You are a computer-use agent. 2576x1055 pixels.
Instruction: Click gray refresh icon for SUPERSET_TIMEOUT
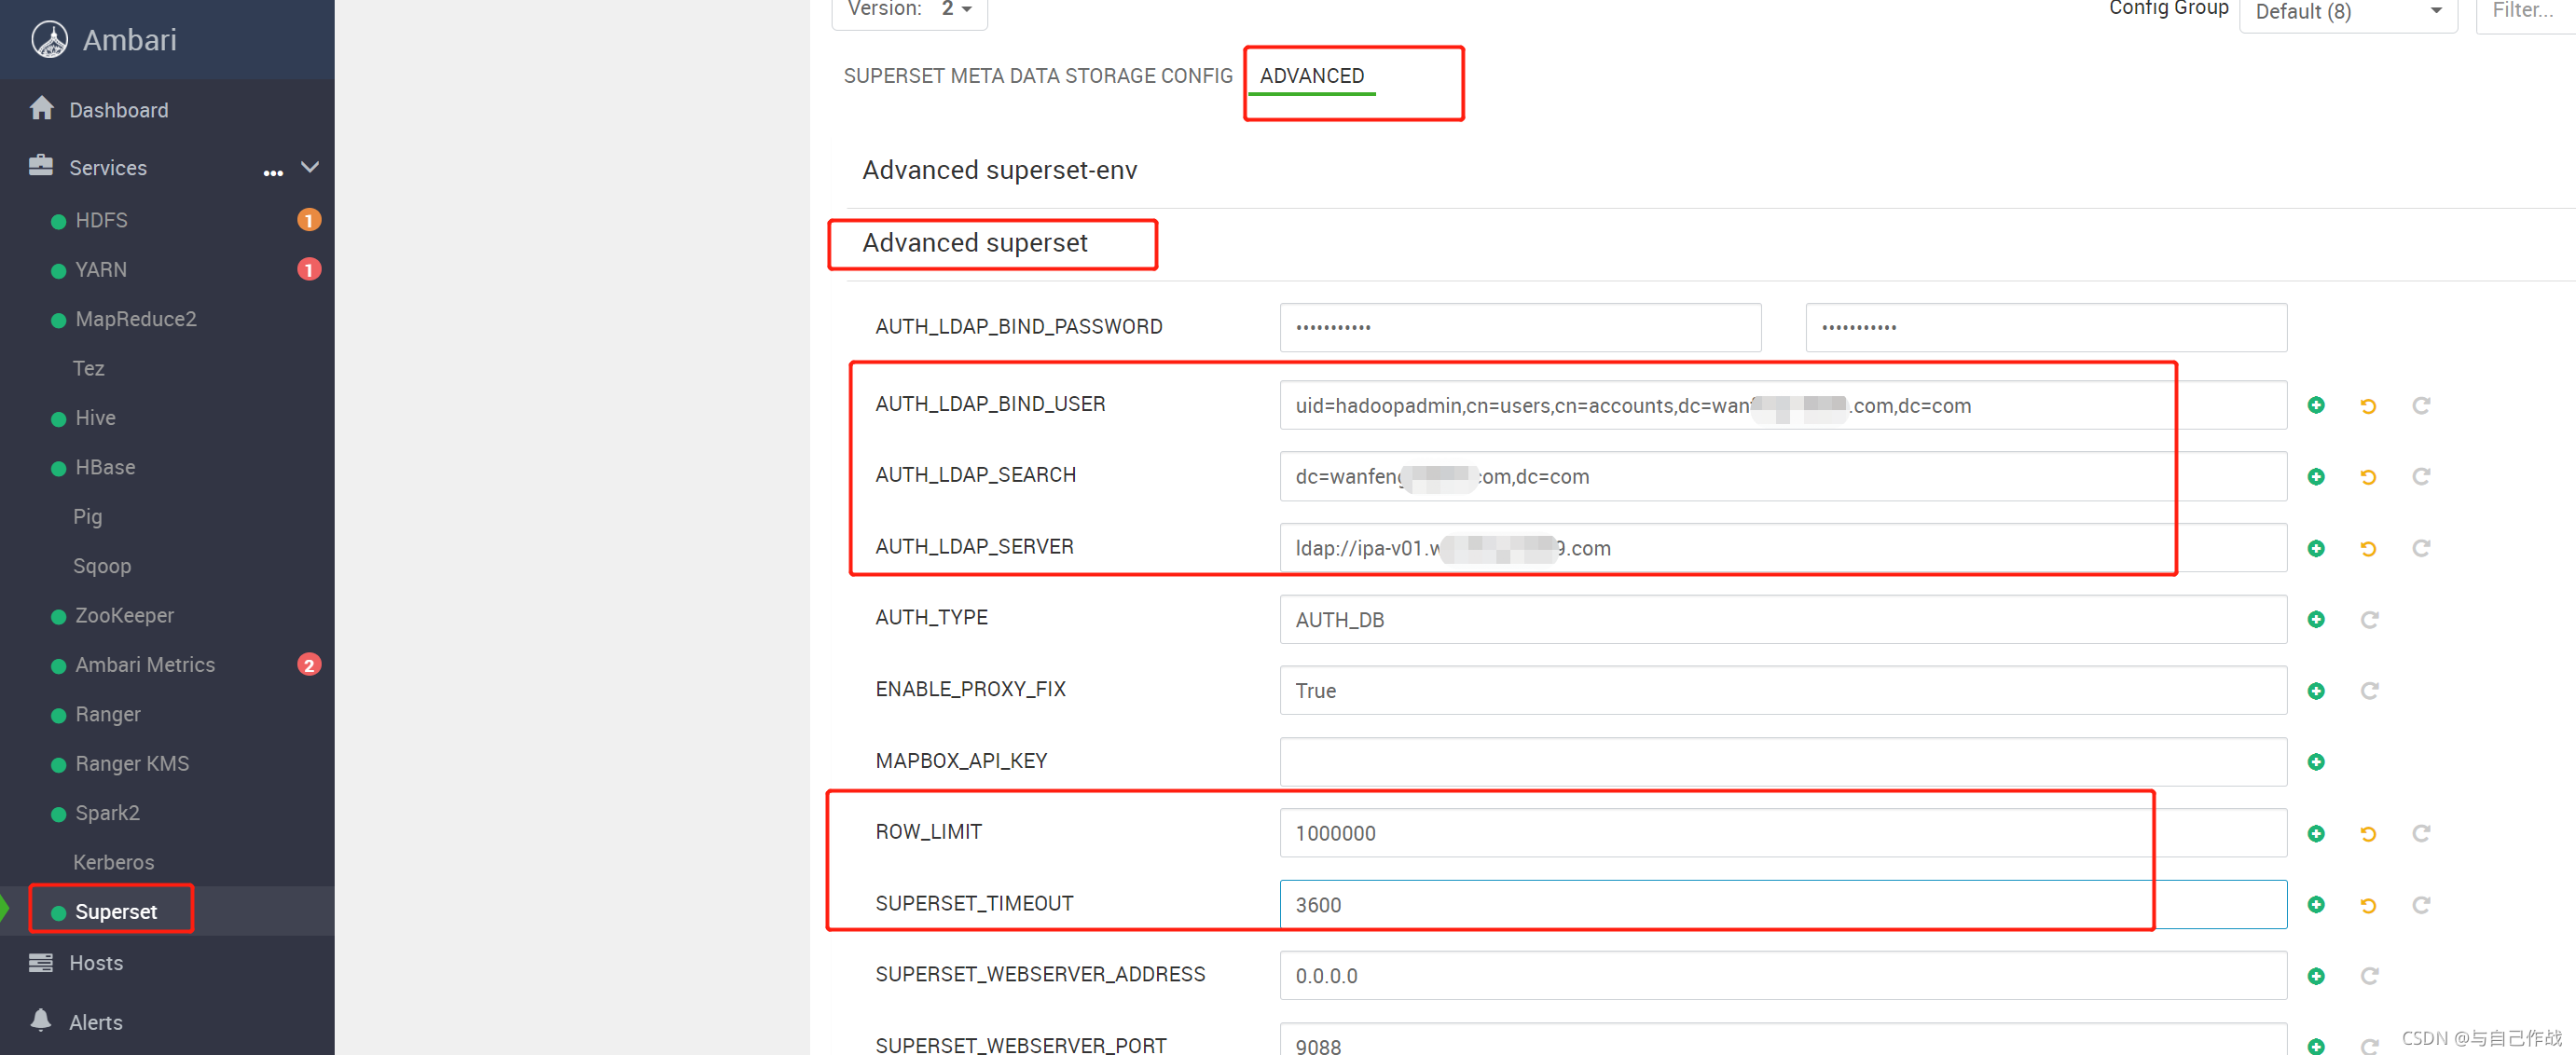[x=2421, y=905]
